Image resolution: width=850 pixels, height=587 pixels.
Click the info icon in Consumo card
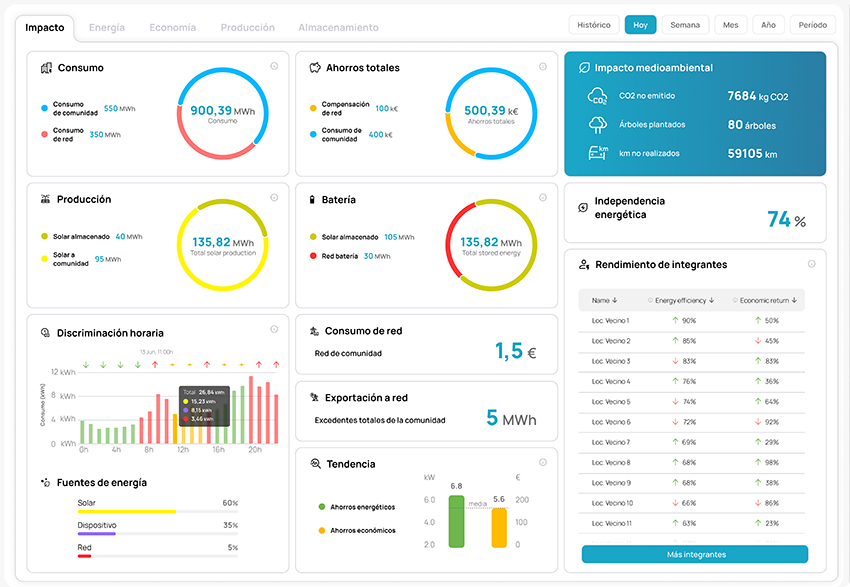274,66
